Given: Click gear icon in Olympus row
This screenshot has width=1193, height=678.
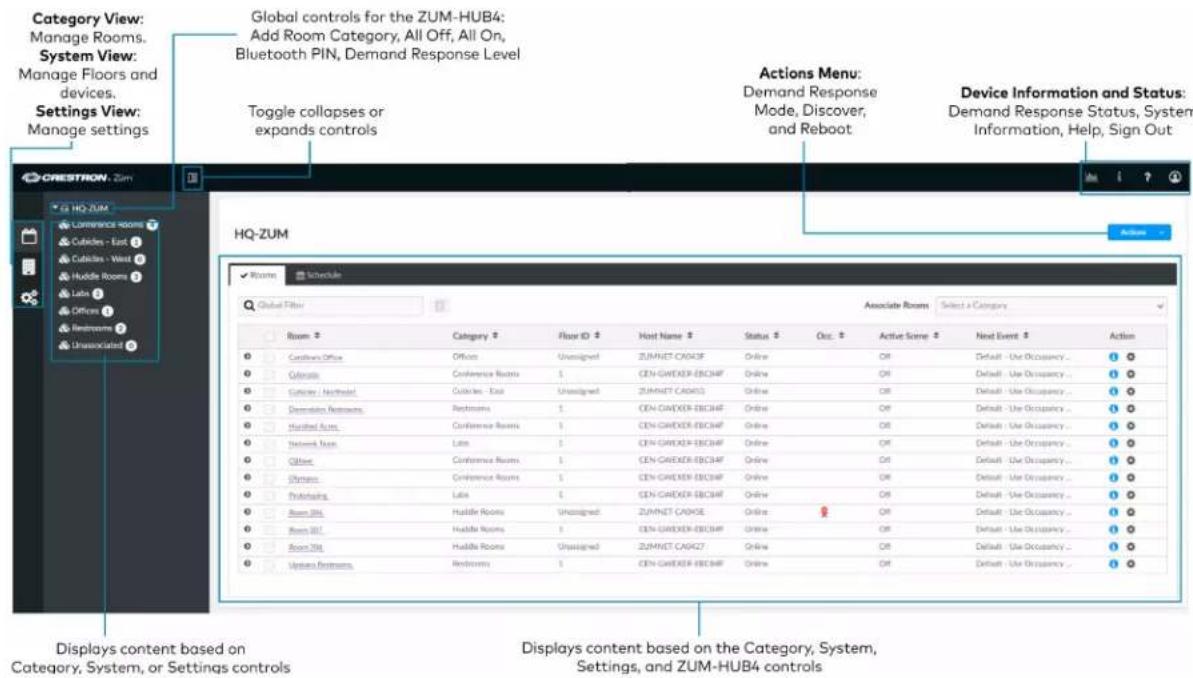Looking at the screenshot, I should pos(1131,478).
